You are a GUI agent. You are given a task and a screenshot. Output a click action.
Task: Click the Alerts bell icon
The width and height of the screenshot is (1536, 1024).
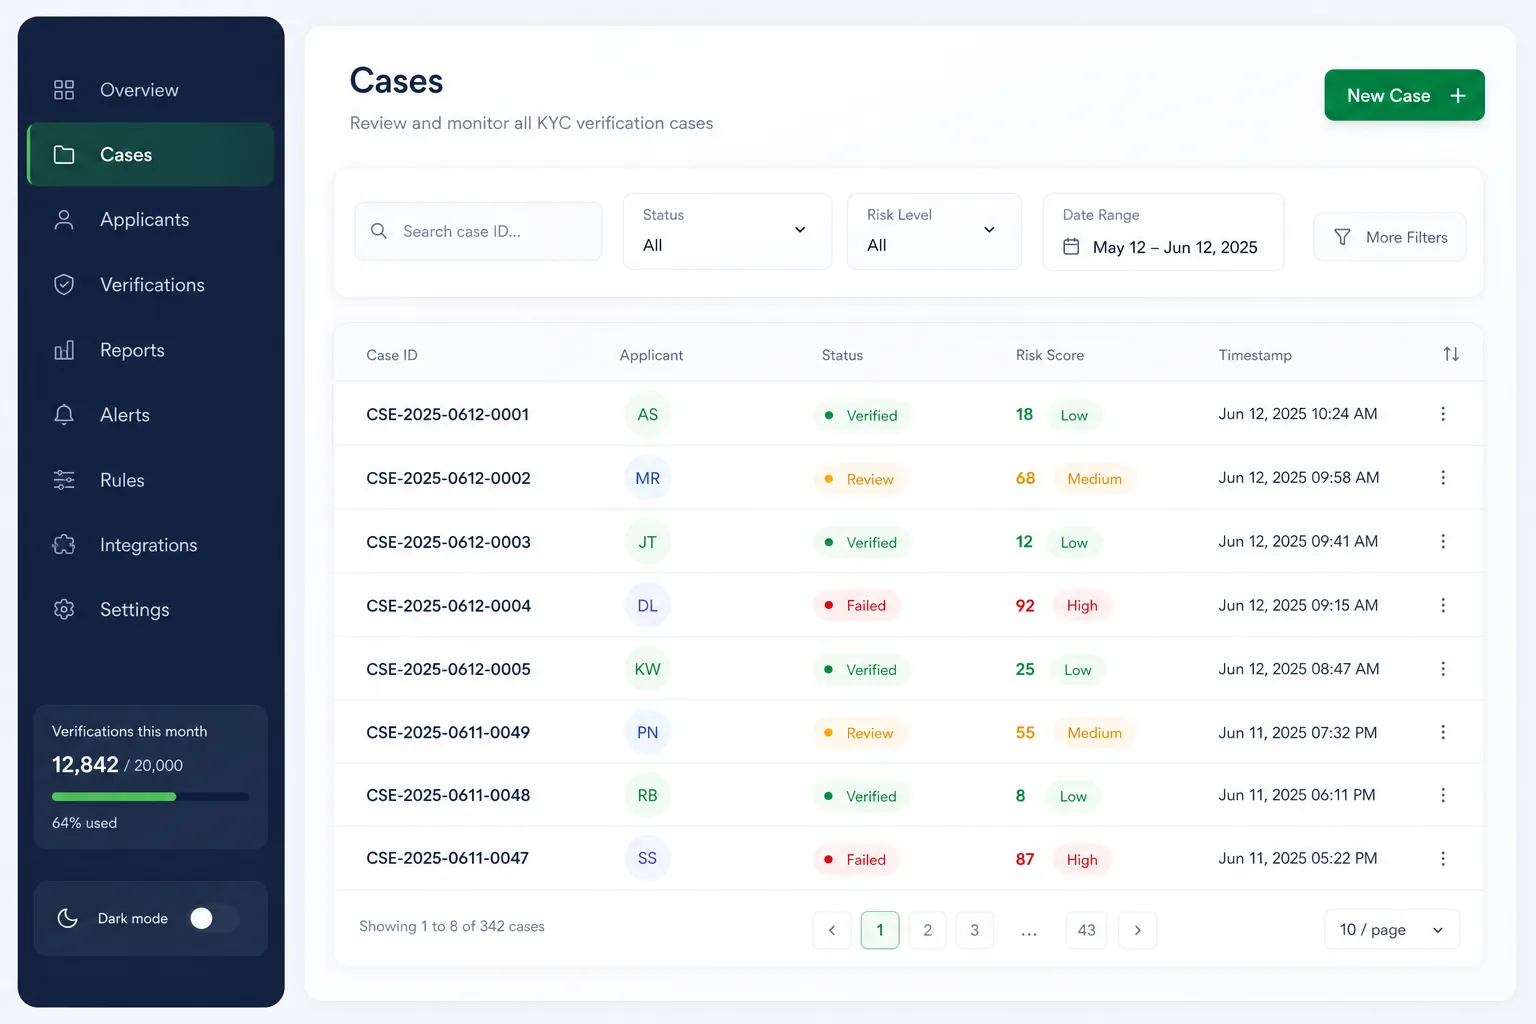point(64,415)
